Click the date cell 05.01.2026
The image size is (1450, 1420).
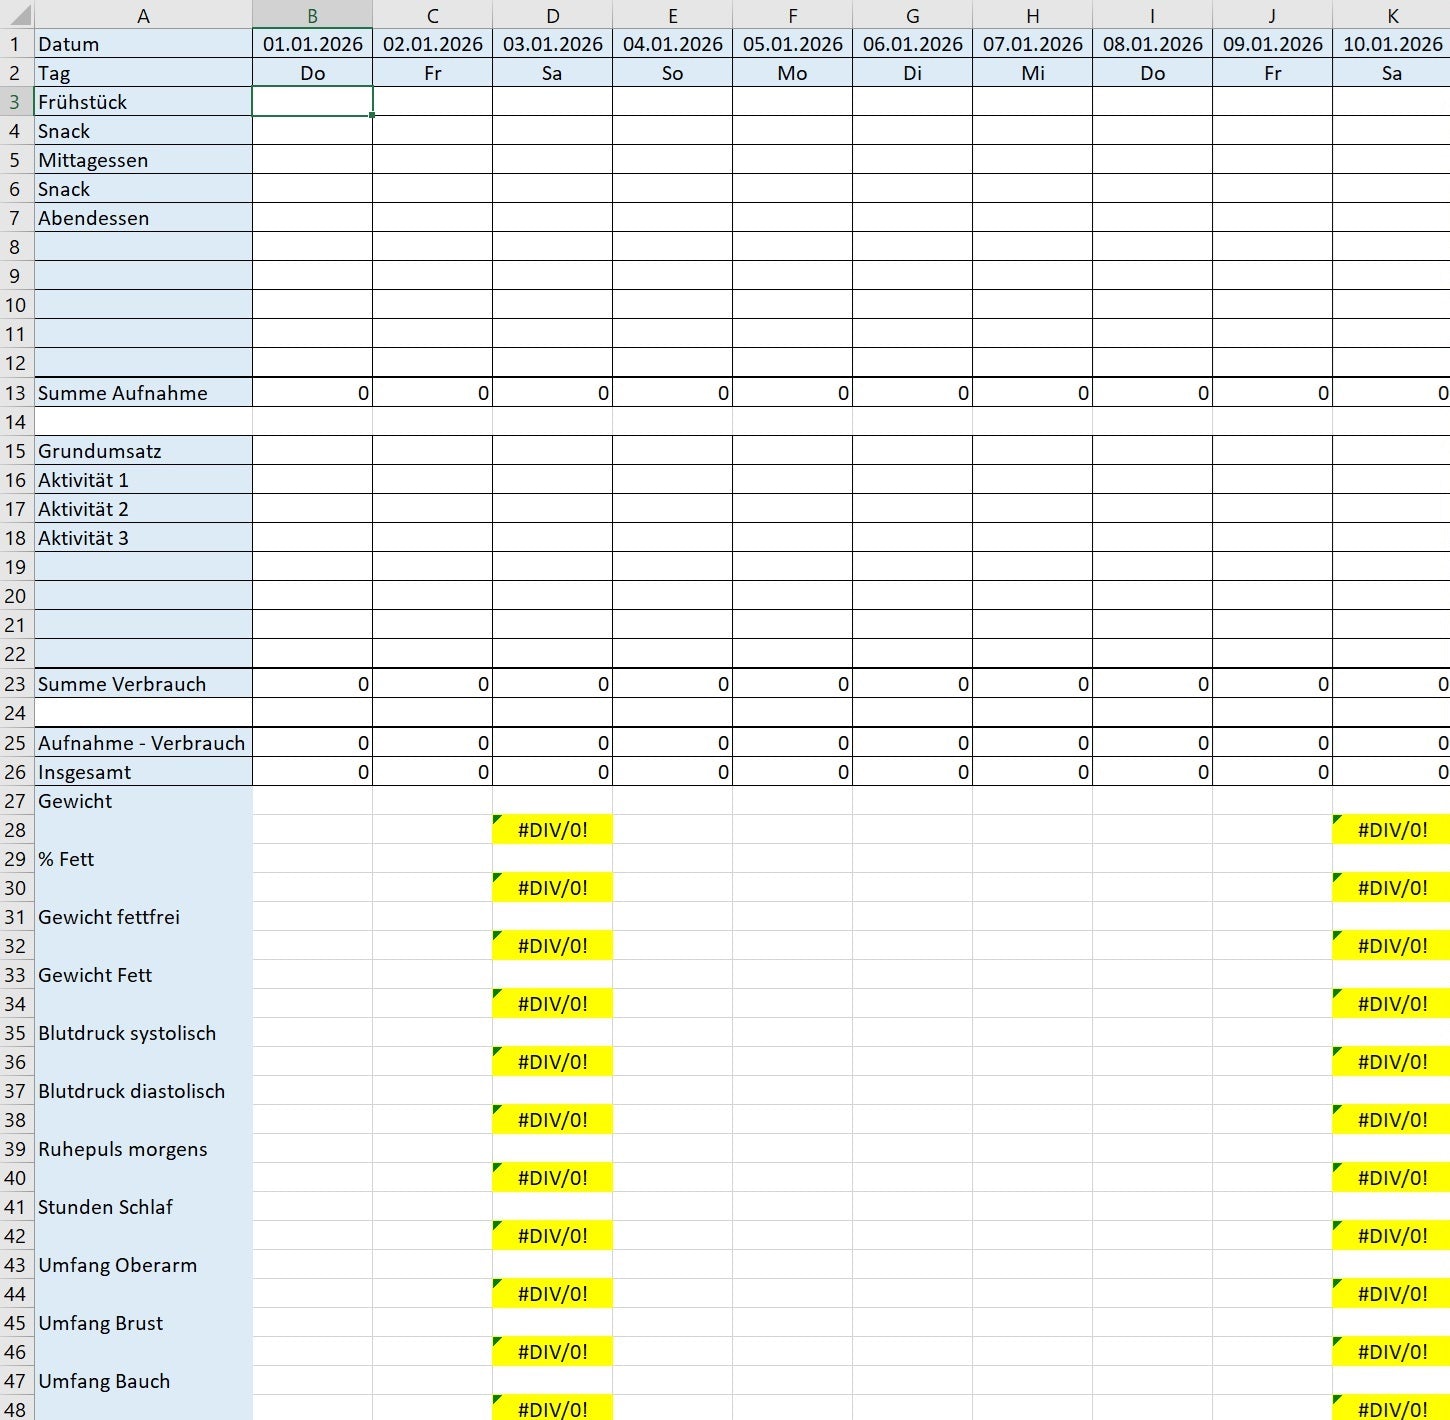pyautogui.click(x=792, y=44)
